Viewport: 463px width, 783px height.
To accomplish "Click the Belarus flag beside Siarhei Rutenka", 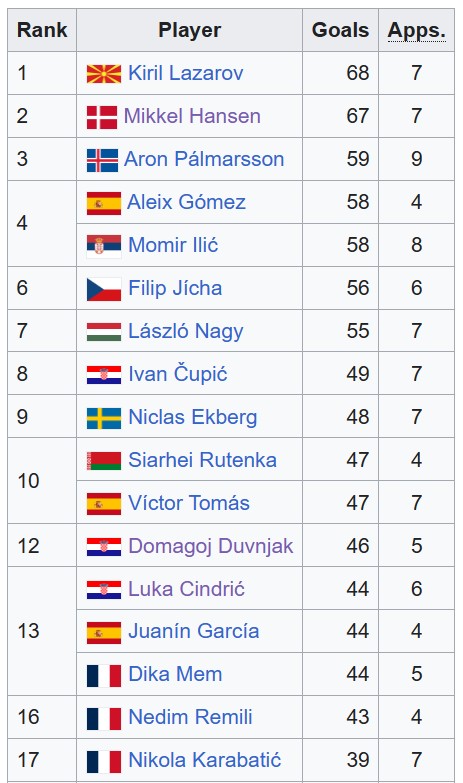I will 104,461.
